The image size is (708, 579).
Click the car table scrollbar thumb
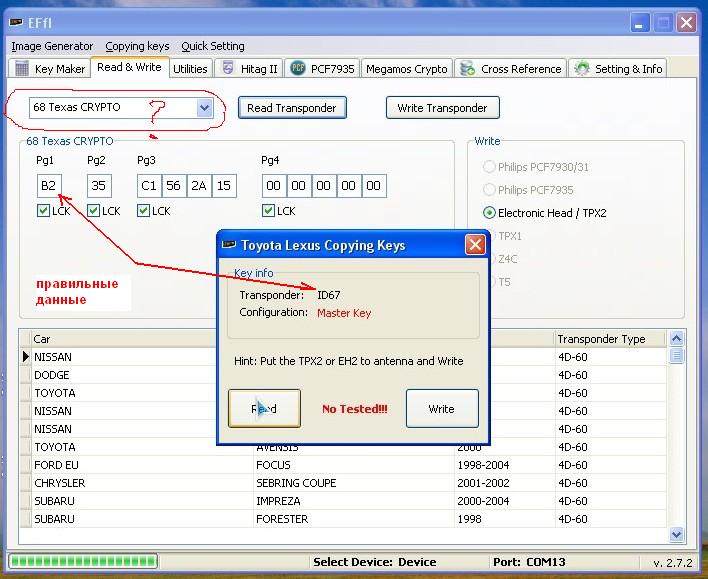click(676, 355)
